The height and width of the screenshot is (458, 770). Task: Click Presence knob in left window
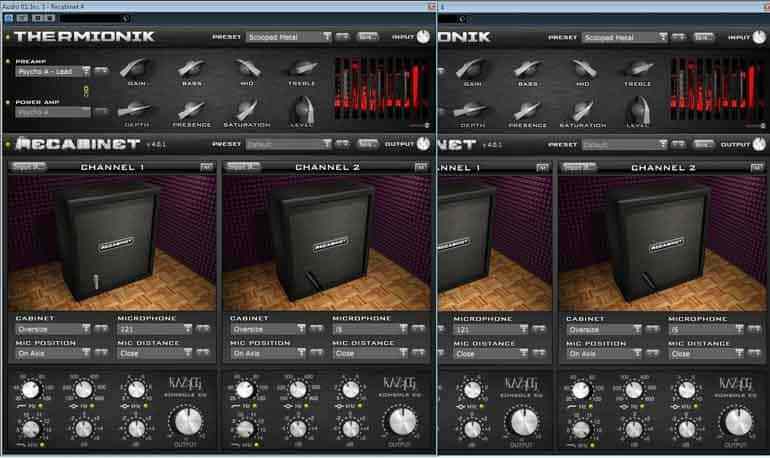click(192, 109)
